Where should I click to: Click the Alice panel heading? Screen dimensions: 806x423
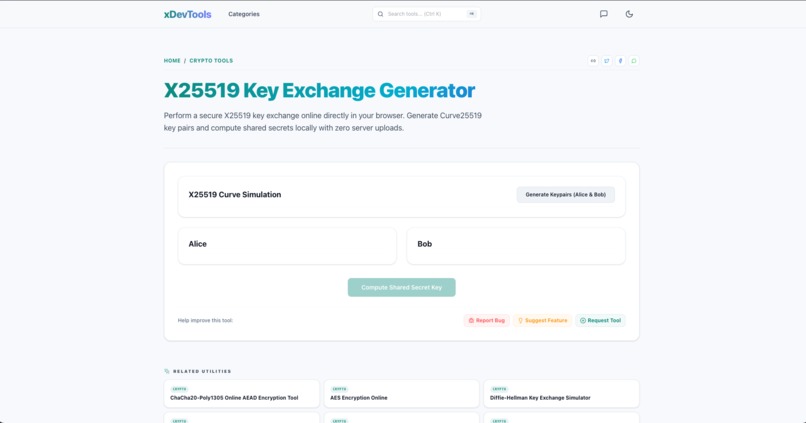(197, 244)
